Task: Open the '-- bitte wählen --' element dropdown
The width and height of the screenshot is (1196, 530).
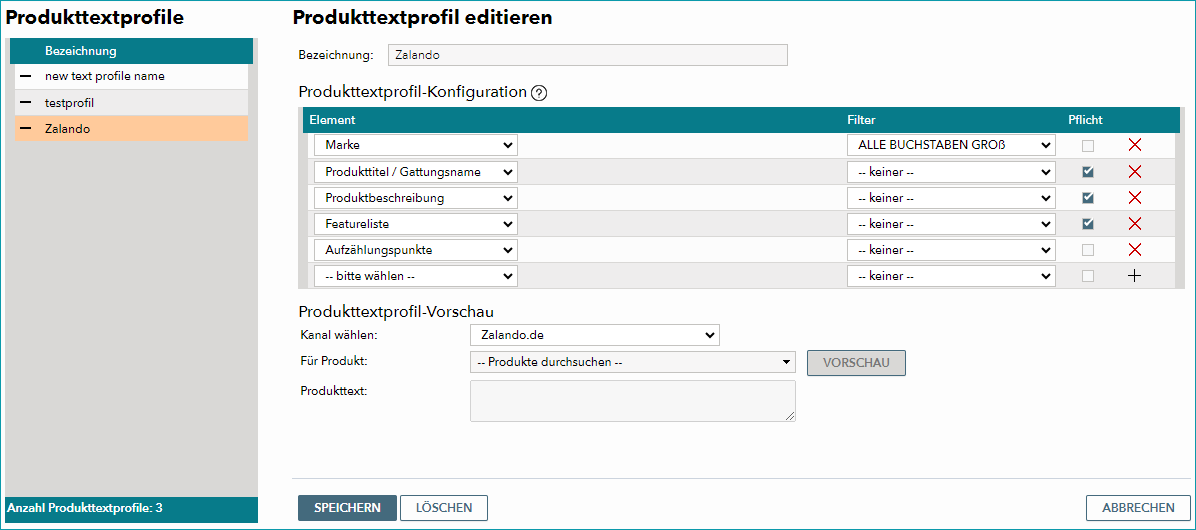Action: pyautogui.click(x=416, y=276)
